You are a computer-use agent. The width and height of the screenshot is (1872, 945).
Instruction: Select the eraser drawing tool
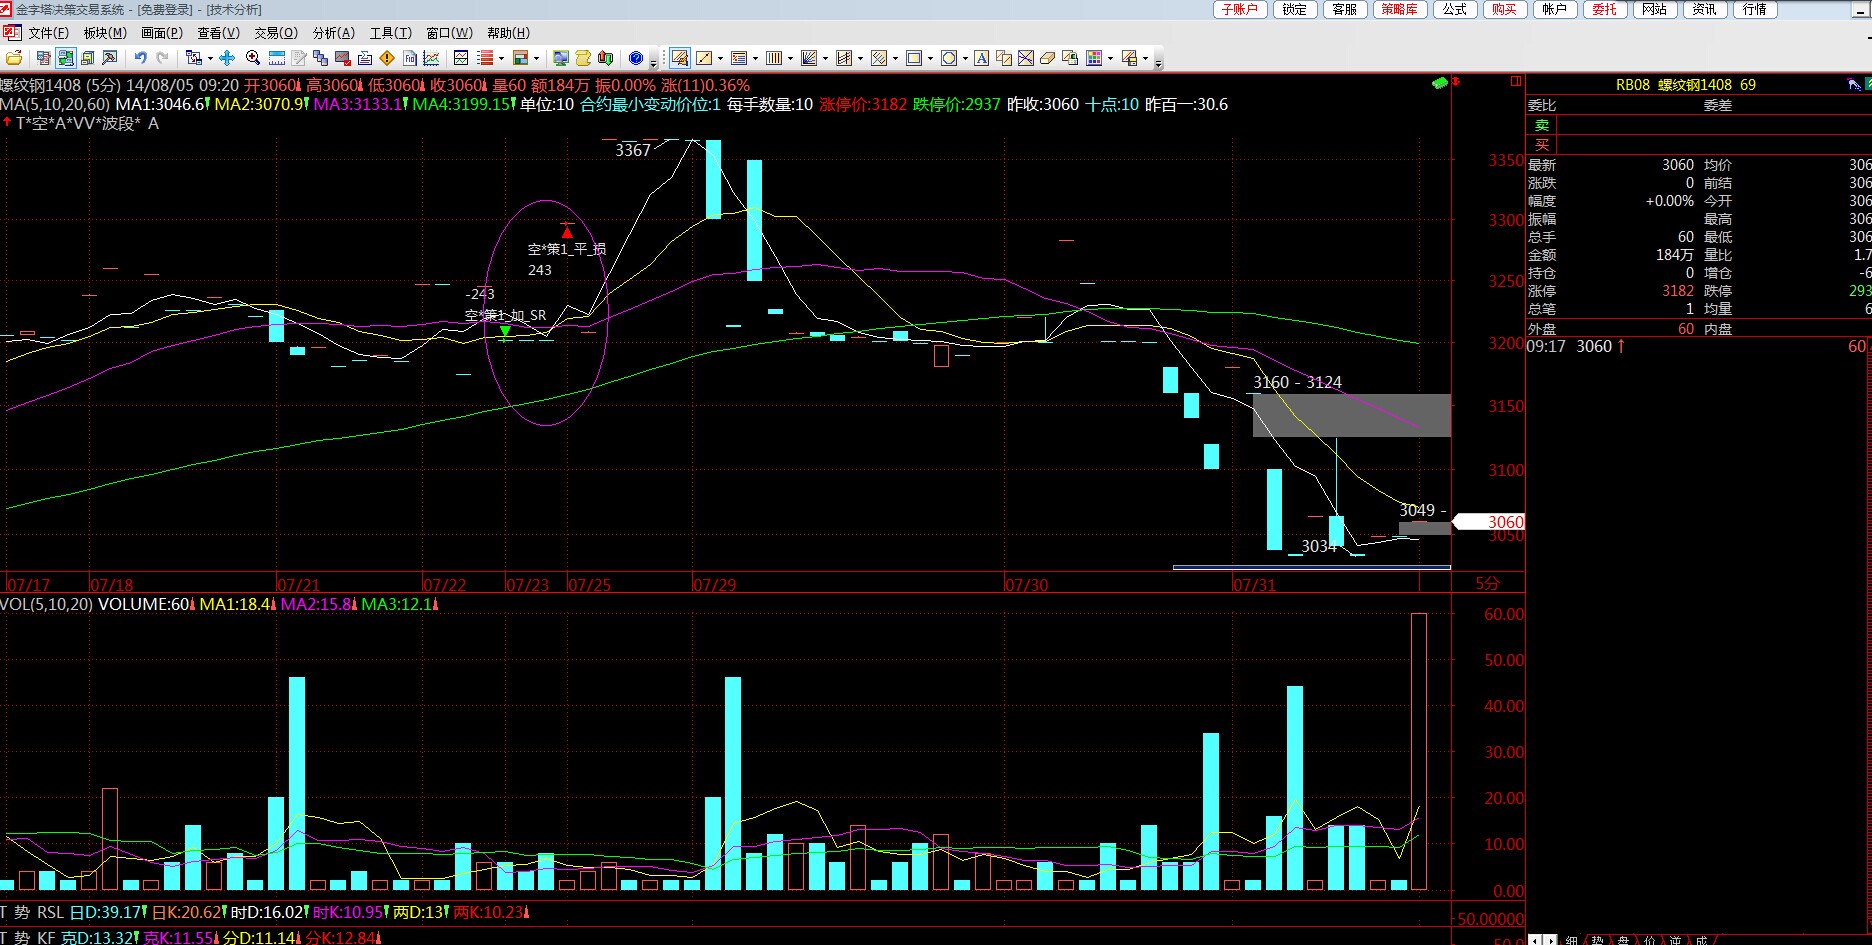(1047, 58)
